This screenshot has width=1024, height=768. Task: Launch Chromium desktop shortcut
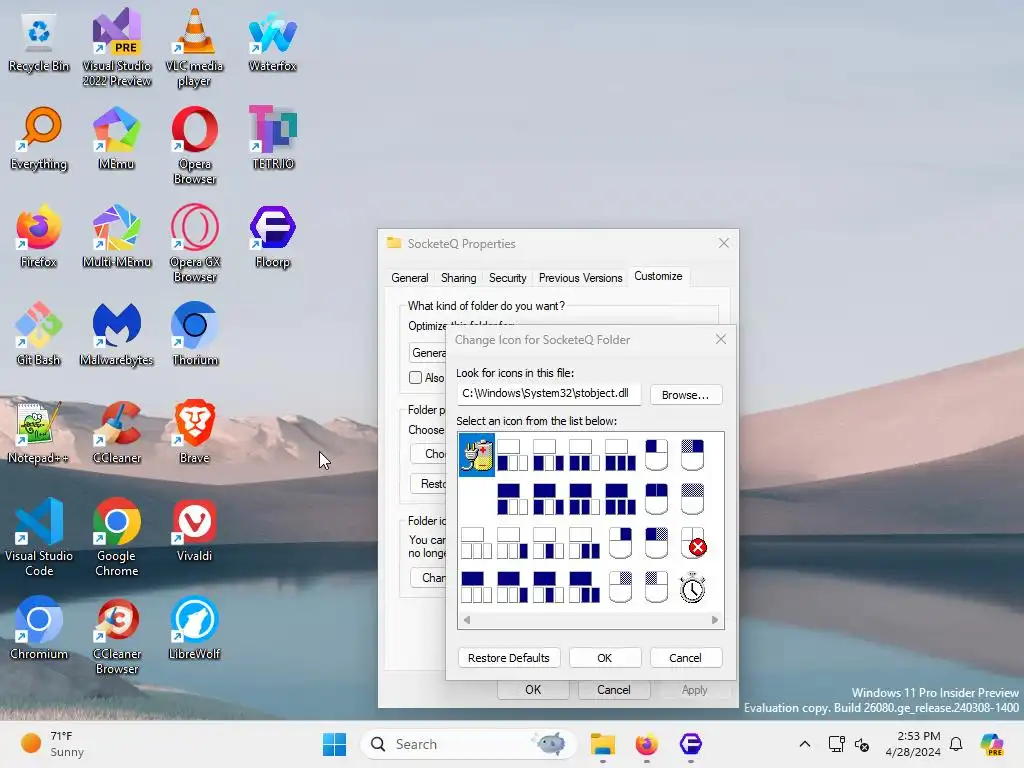coord(39,629)
